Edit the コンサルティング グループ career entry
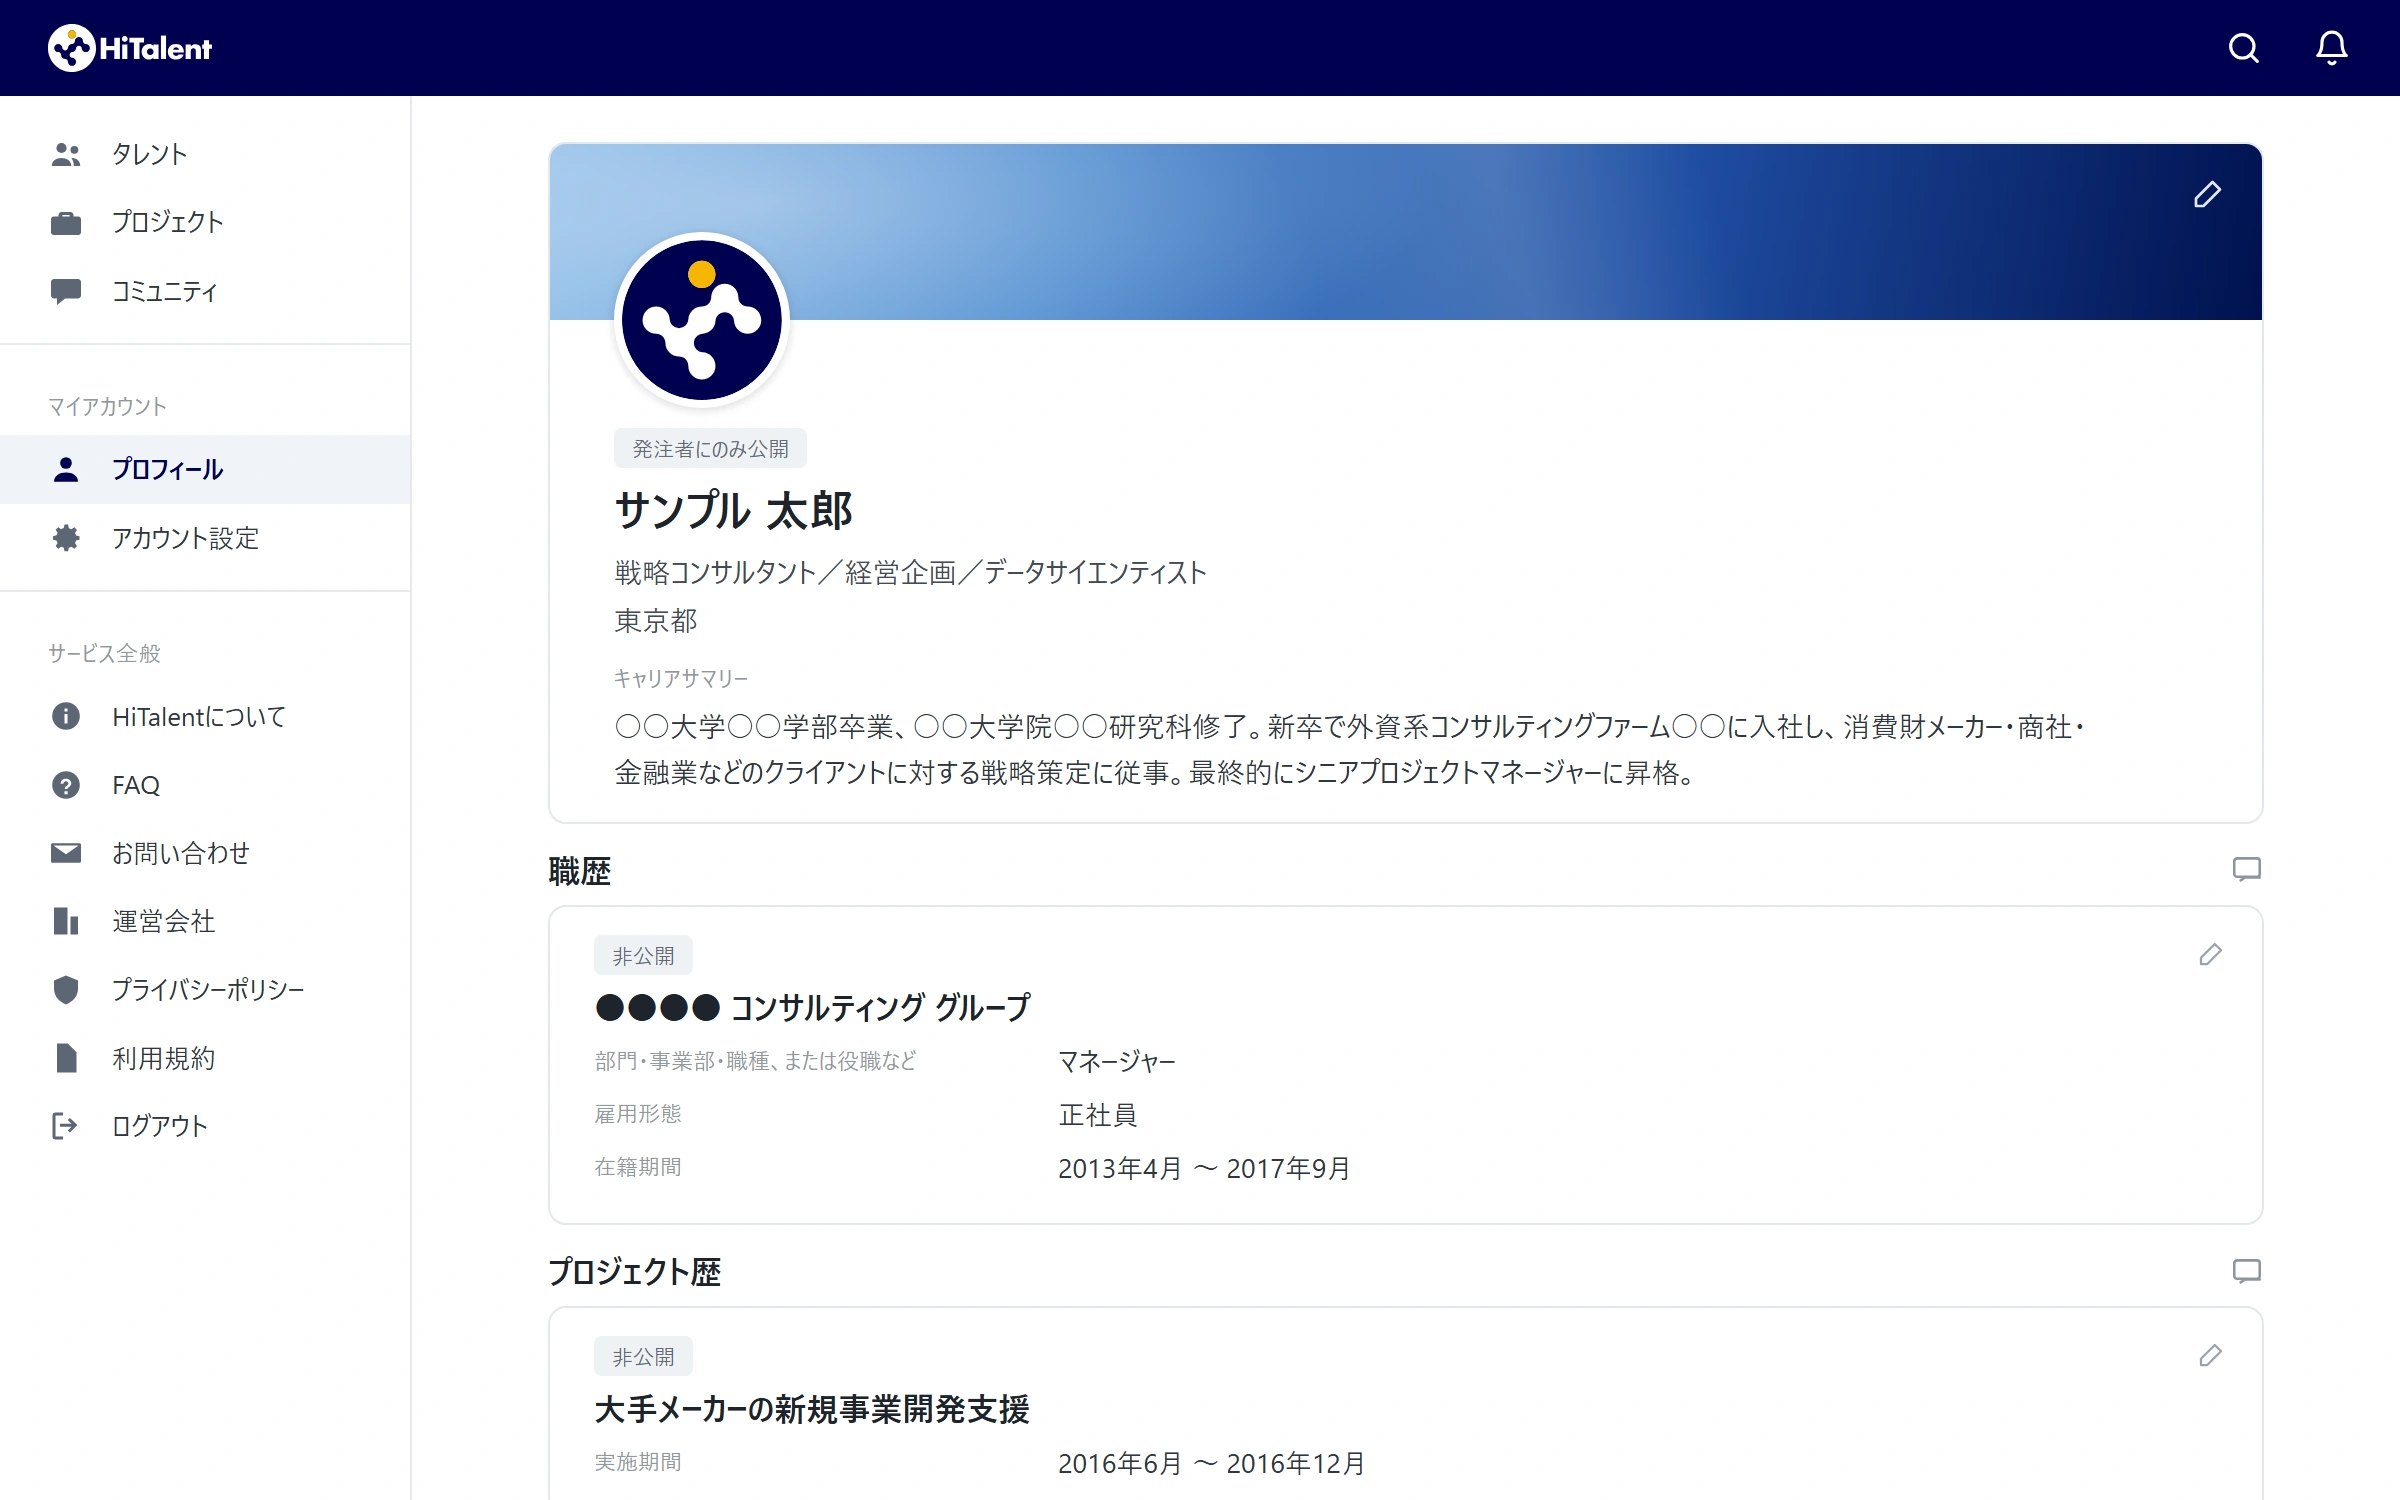2400x1500 pixels. (x=2210, y=955)
